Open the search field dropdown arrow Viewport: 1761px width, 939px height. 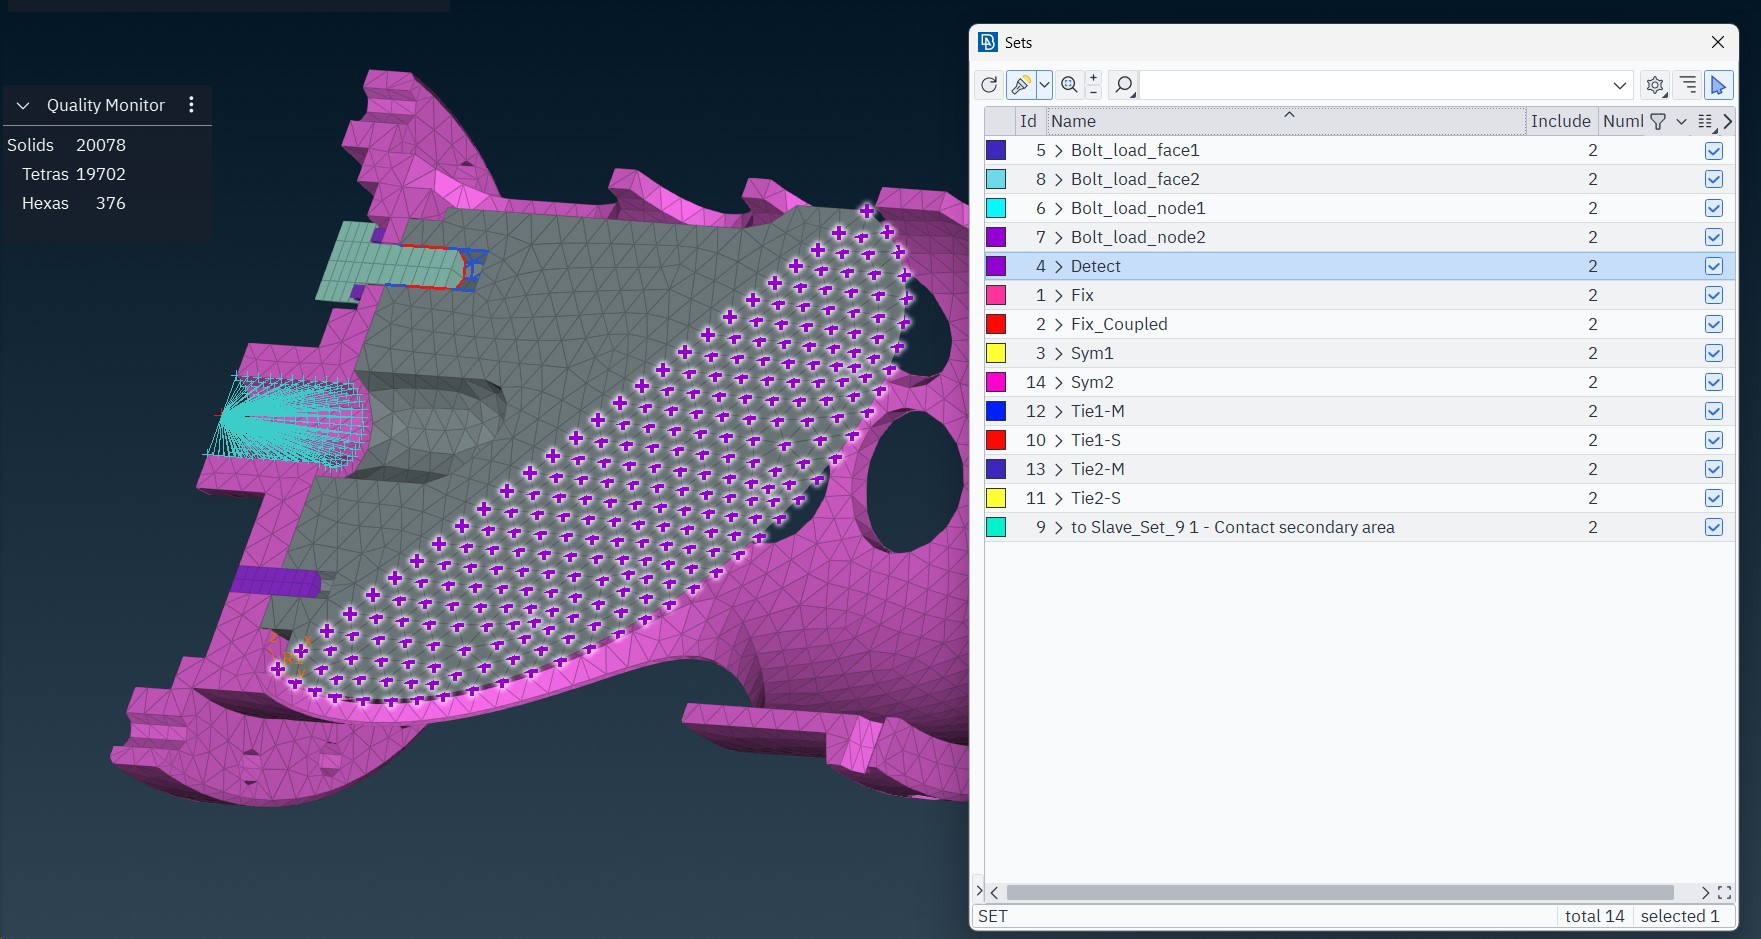1620,85
